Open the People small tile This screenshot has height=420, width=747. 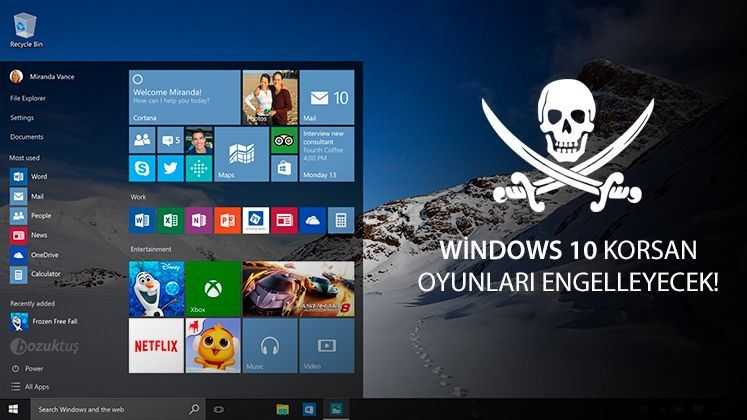142,140
